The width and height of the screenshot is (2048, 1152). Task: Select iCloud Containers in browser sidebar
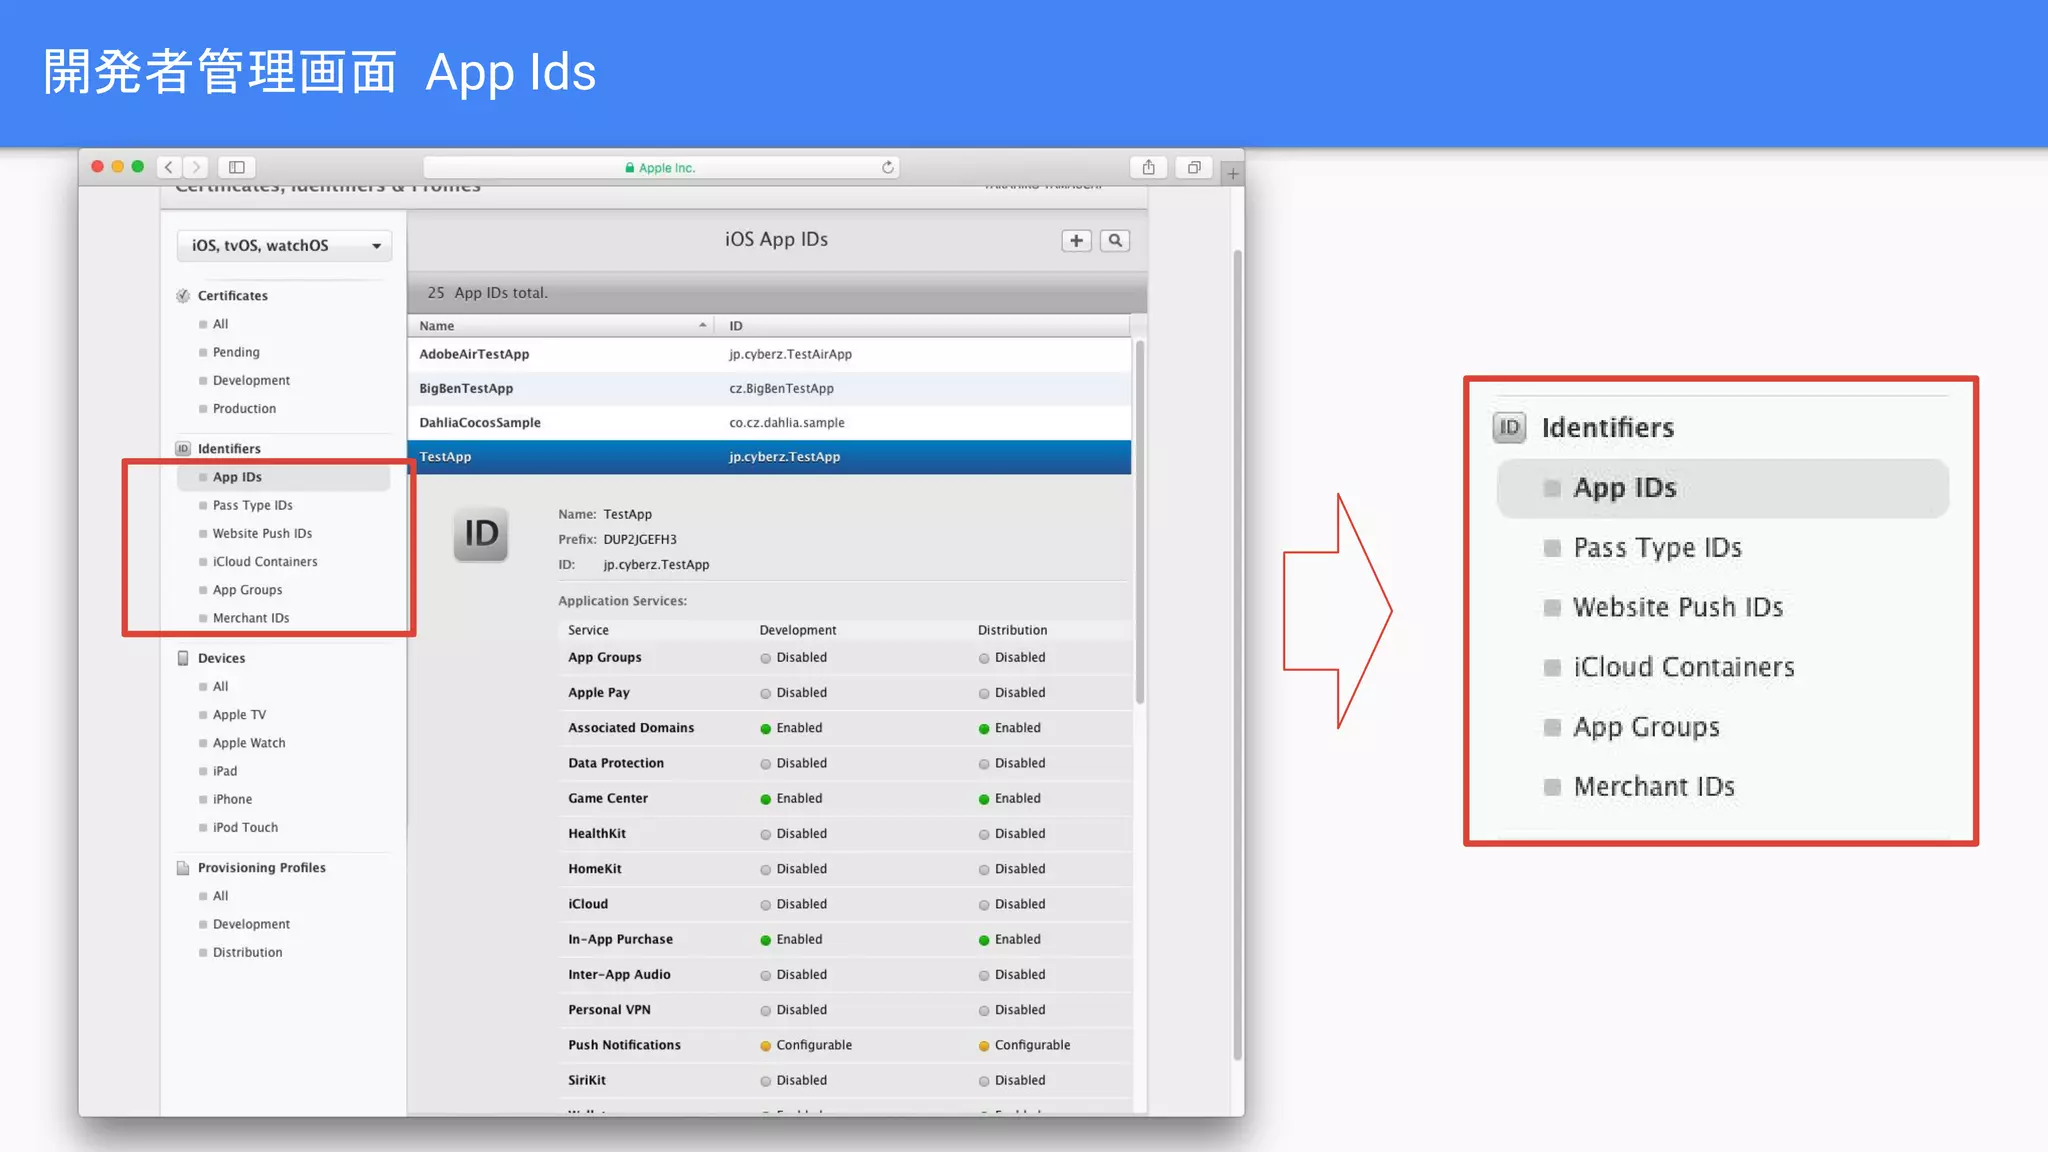pos(265,562)
